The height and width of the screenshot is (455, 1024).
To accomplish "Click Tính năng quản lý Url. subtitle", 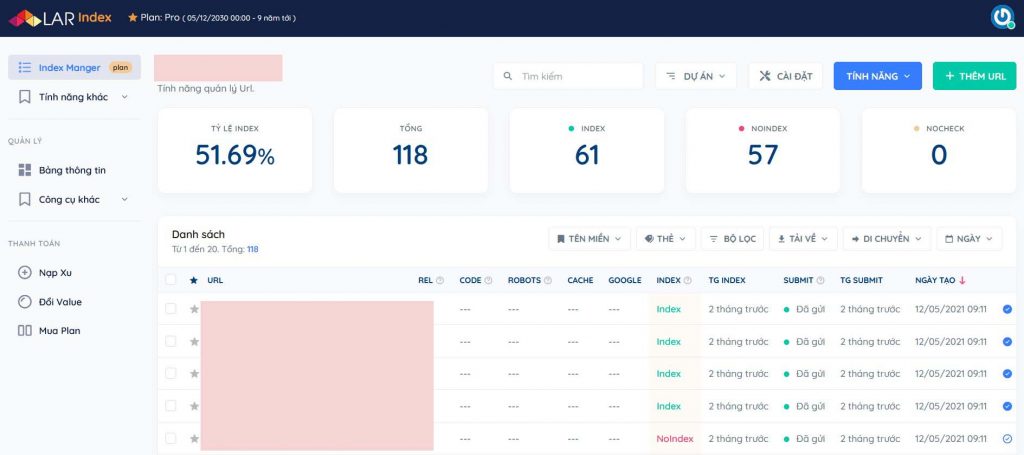I will pyautogui.click(x=206, y=88).
